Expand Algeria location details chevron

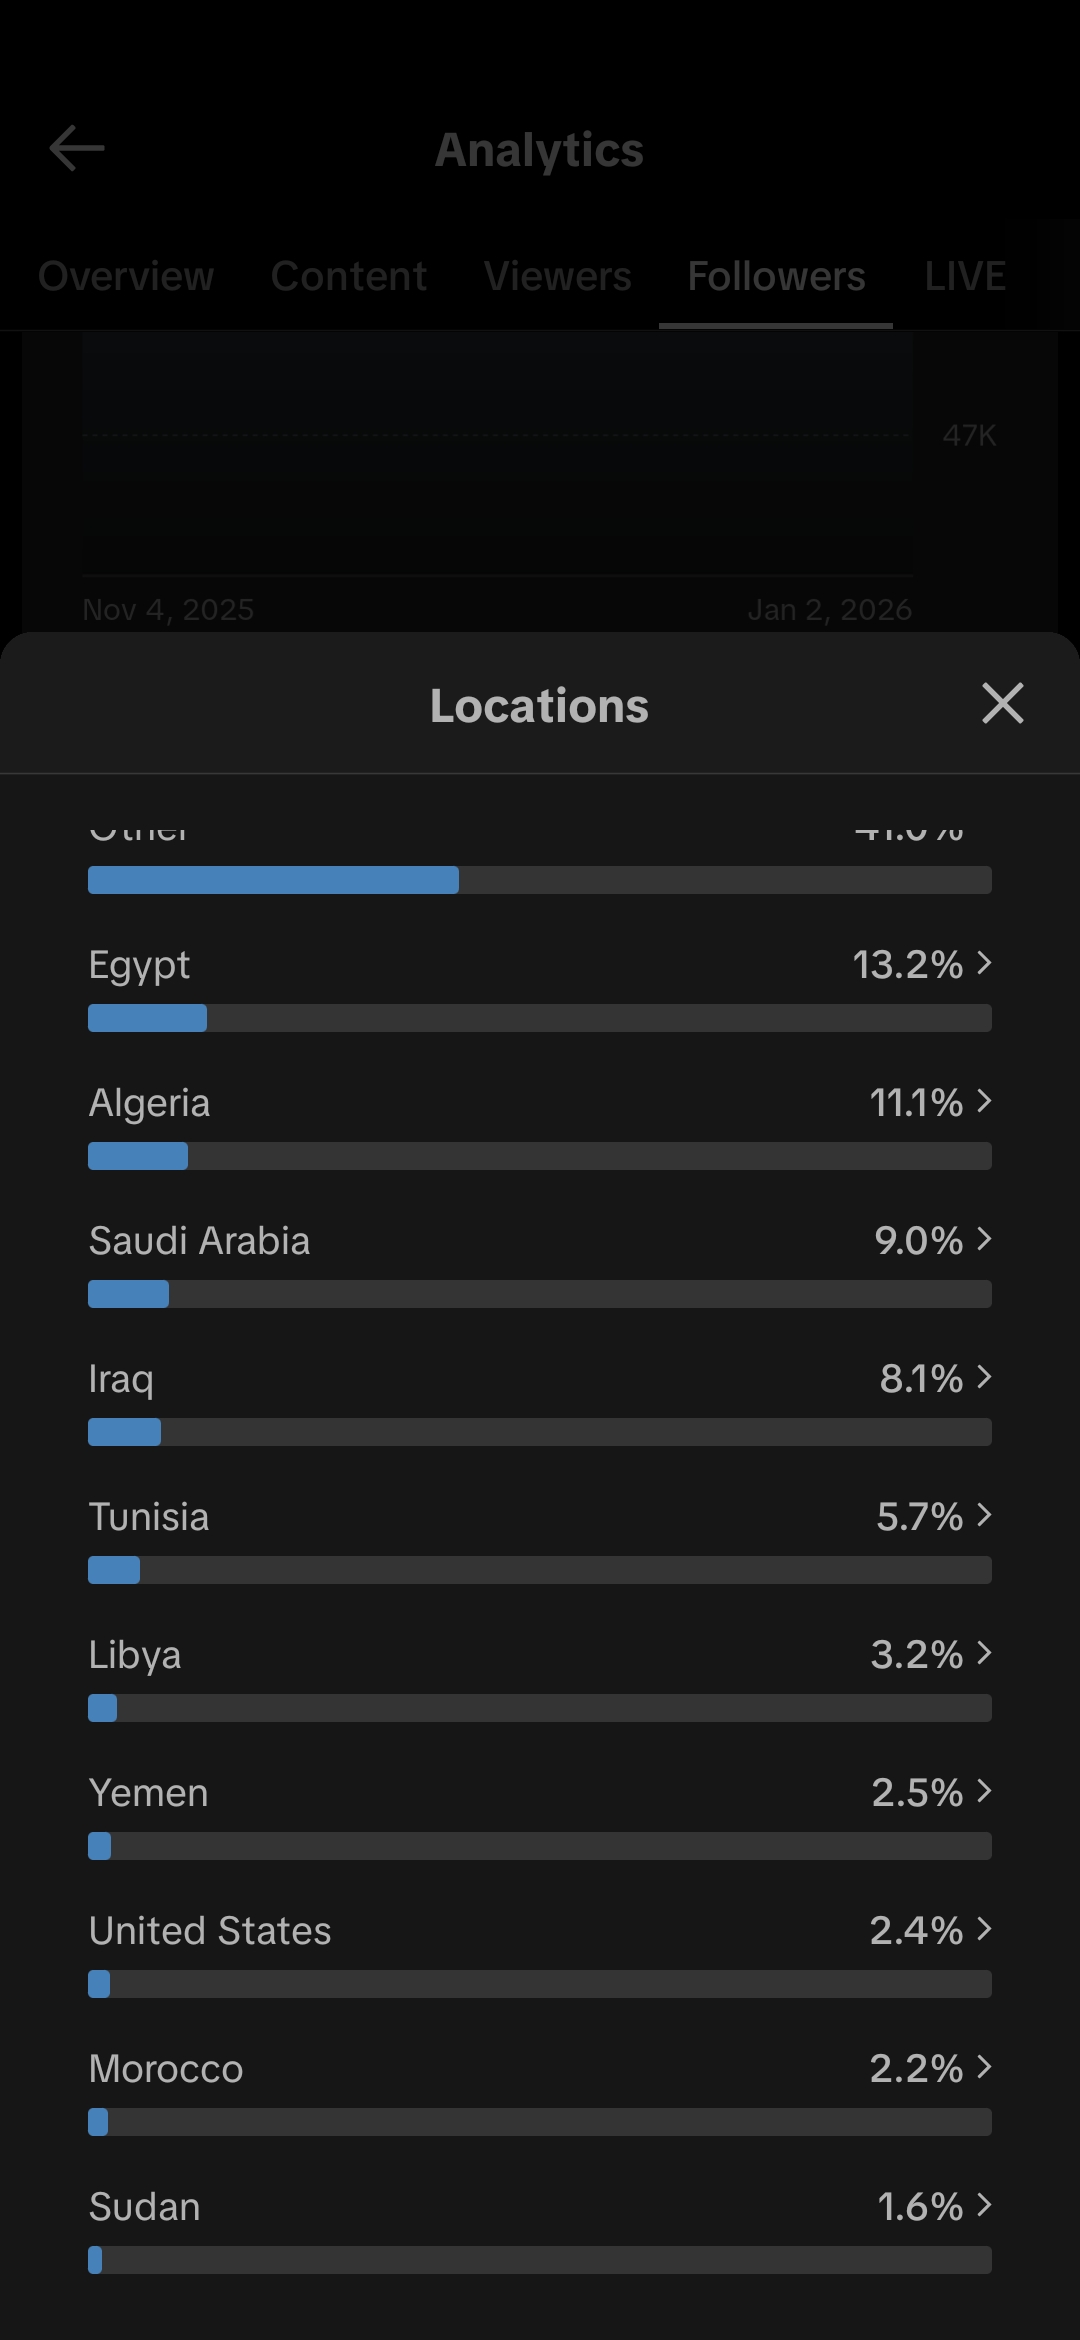click(985, 1101)
